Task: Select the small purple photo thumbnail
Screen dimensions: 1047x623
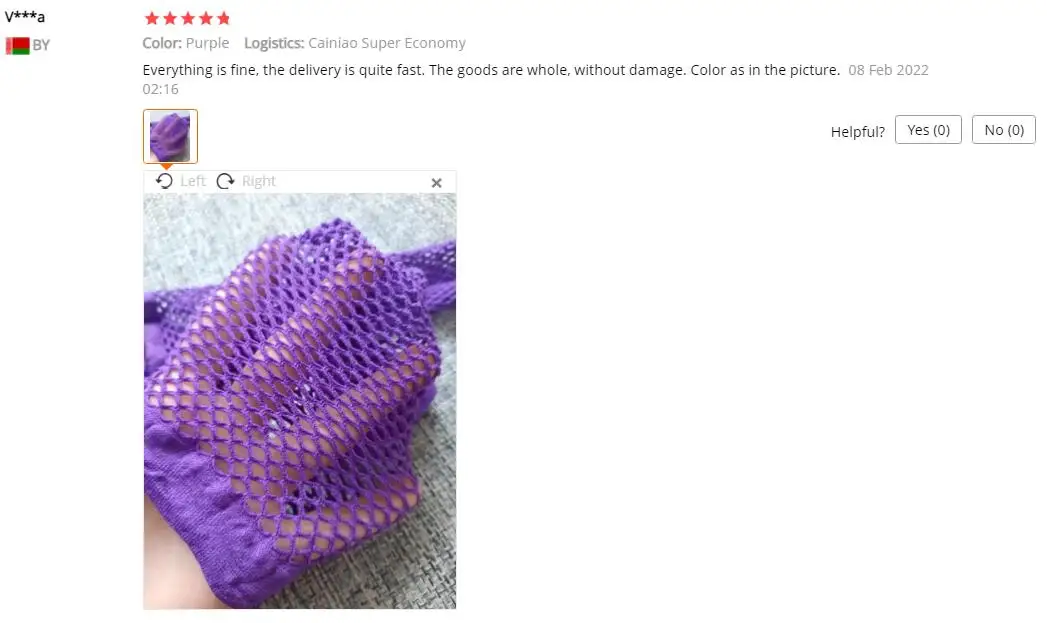Action: [170, 136]
